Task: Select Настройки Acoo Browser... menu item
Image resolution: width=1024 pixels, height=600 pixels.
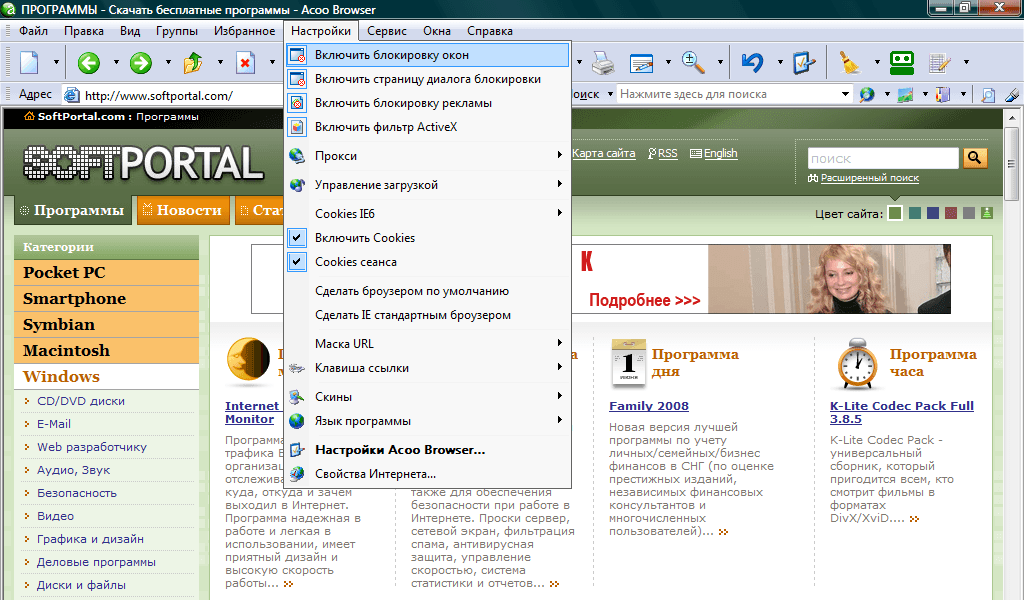Action: [x=428, y=450]
